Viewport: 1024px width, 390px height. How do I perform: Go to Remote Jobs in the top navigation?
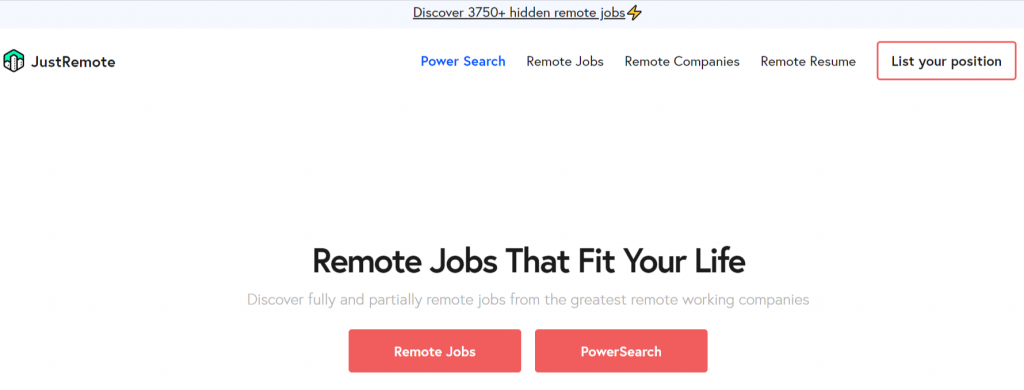[565, 61]
